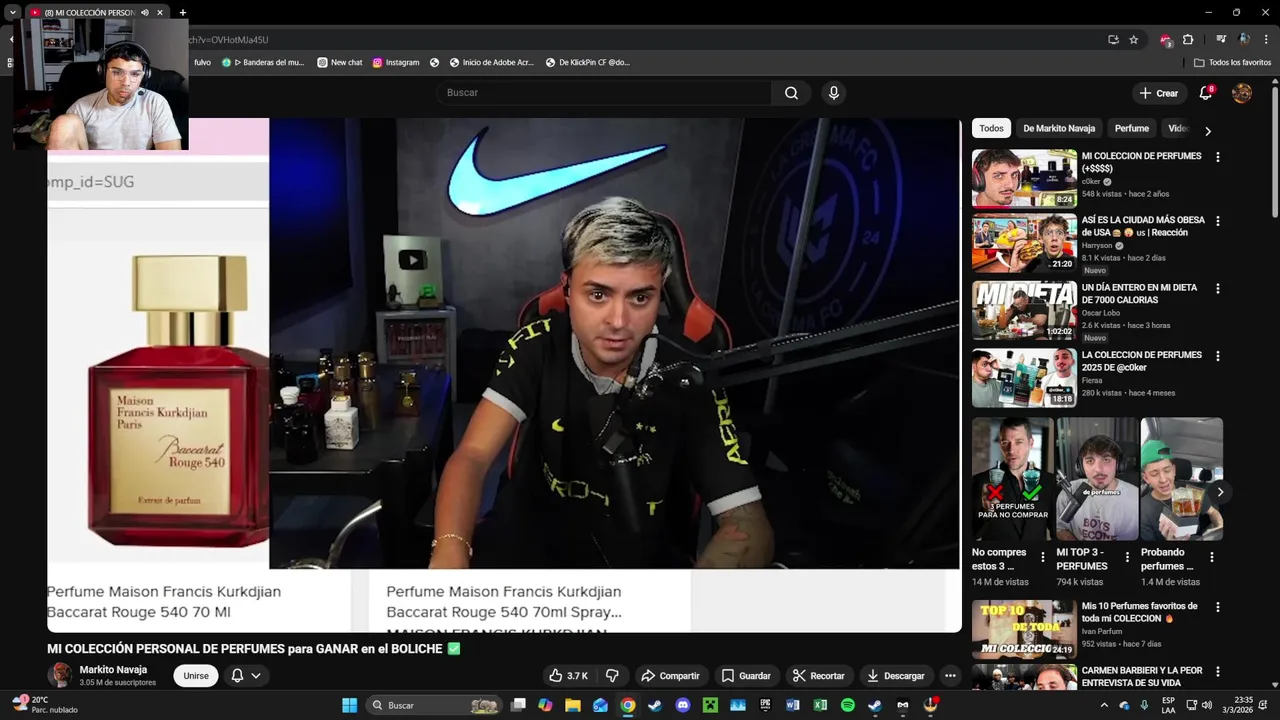
Task: Open Chrome extensions puzzle icon
Action: pyautogui.click(x=1188, y=40)
